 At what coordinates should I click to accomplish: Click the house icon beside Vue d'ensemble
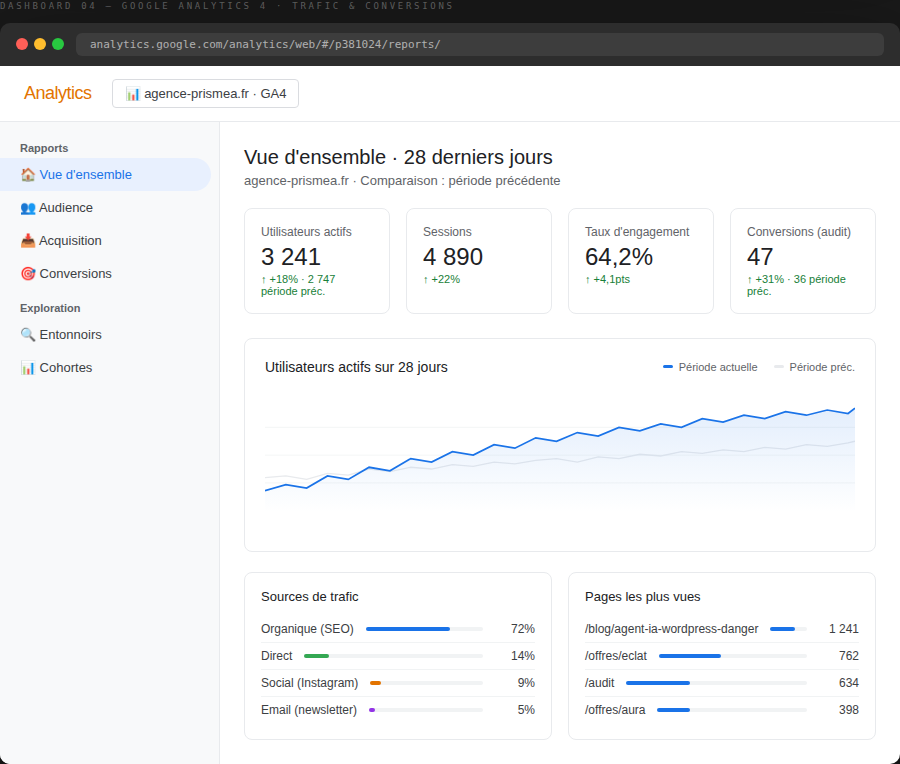point(28,174)
